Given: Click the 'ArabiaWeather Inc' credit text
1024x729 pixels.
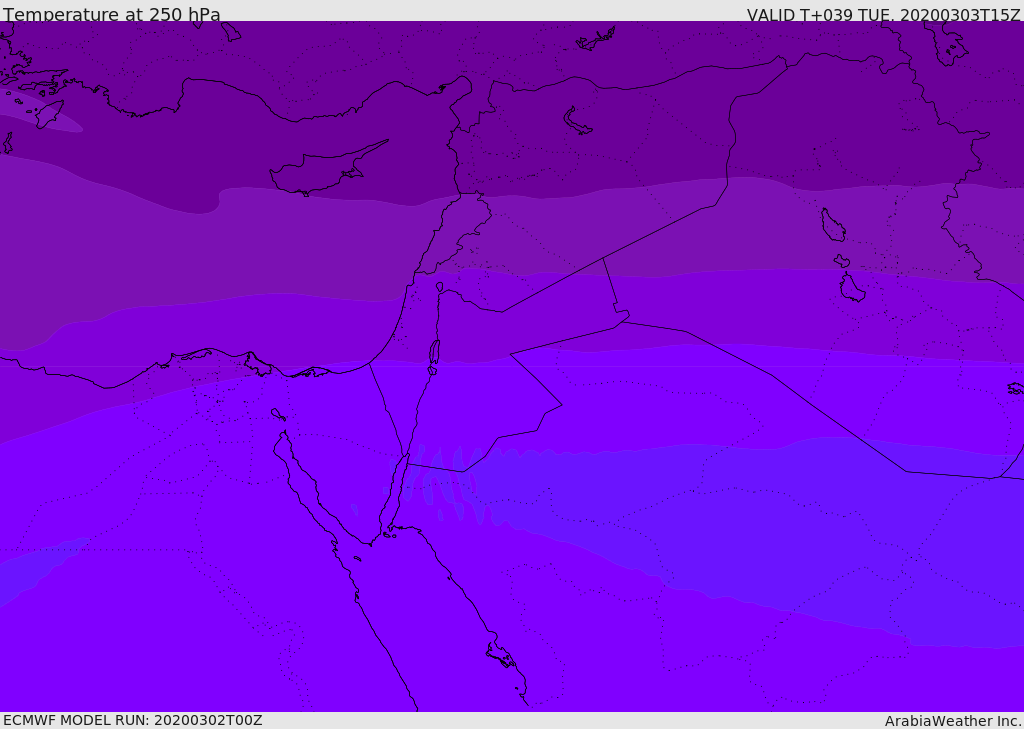Looking at the screenshot, I should [953, 721].
